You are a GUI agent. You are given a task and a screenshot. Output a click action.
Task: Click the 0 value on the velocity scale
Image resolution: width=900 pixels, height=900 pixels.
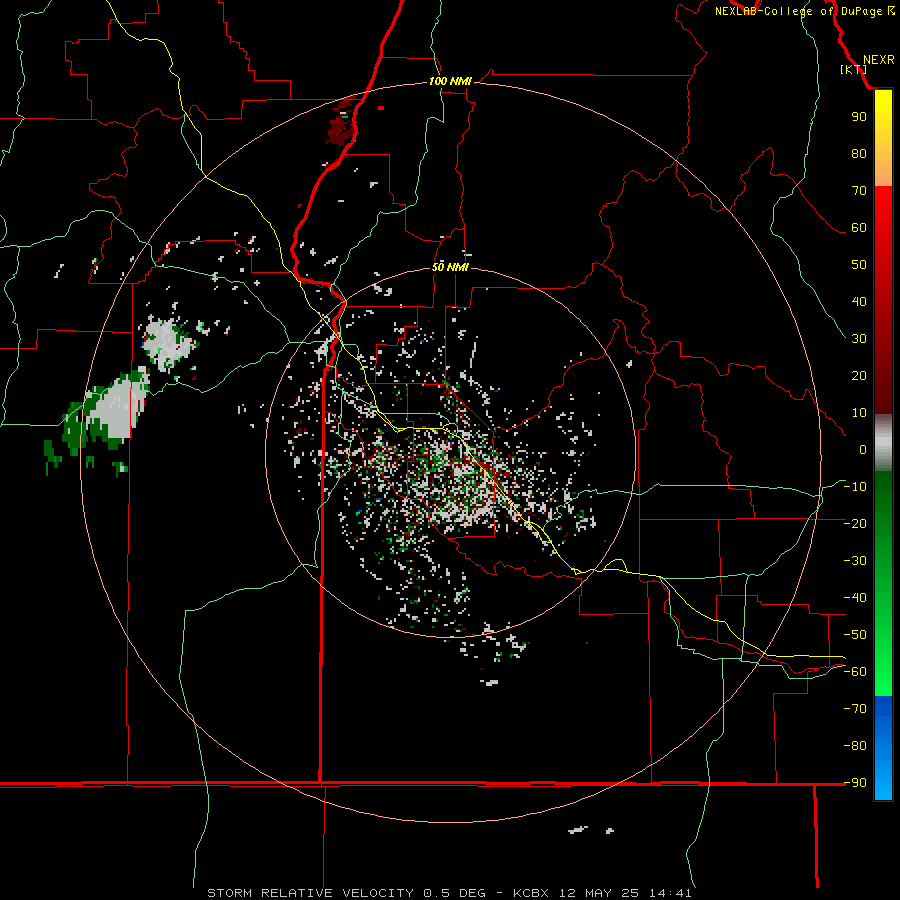click(863, 449)
